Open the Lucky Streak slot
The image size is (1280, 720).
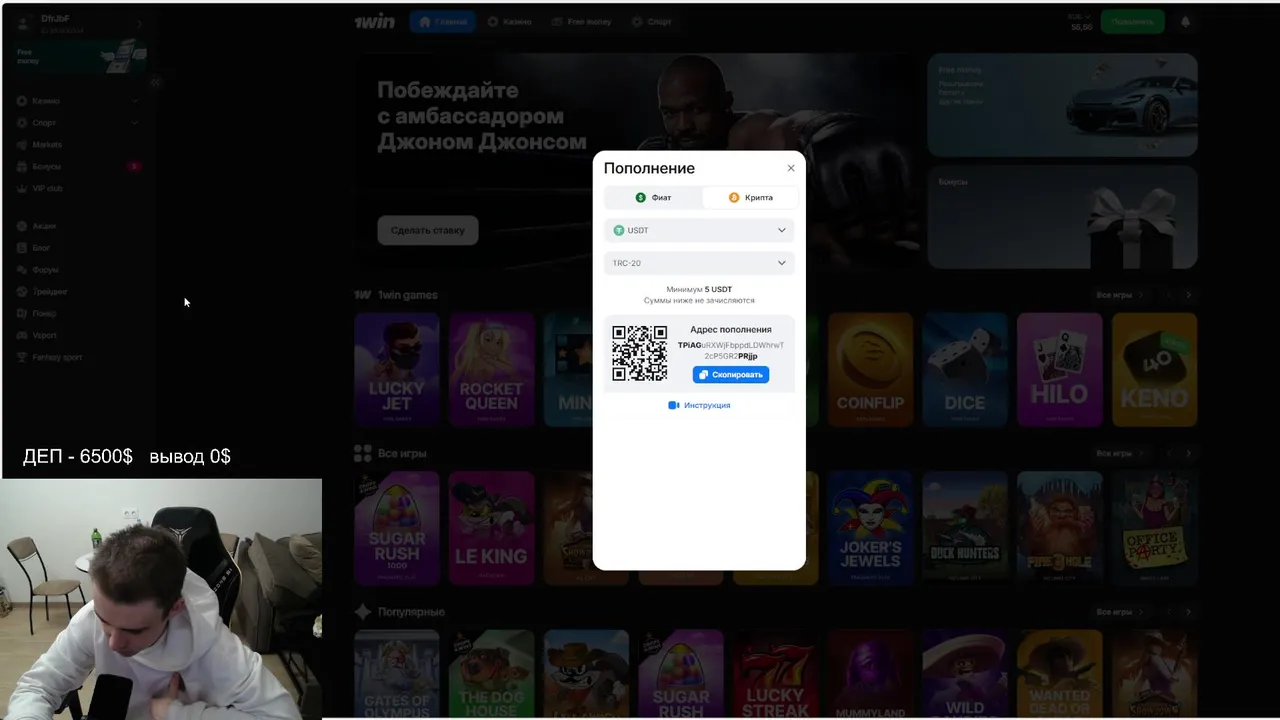[775, 675]
